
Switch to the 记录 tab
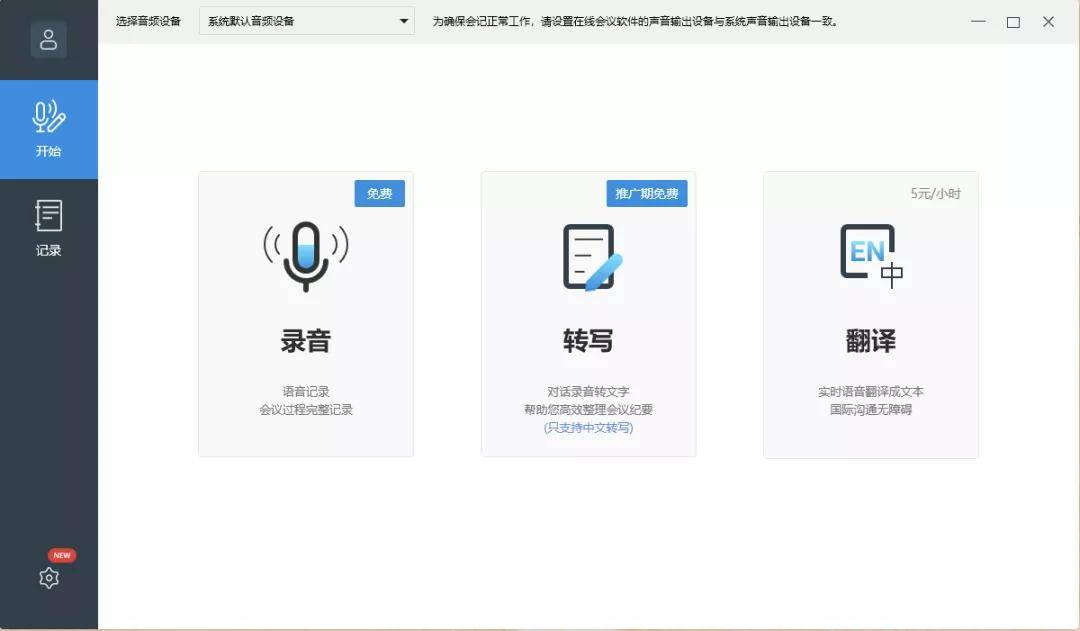(x=48, y=228)
